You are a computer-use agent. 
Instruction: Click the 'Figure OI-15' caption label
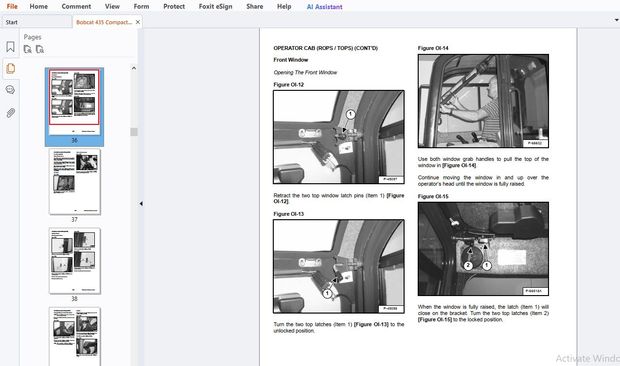point(433,196)
